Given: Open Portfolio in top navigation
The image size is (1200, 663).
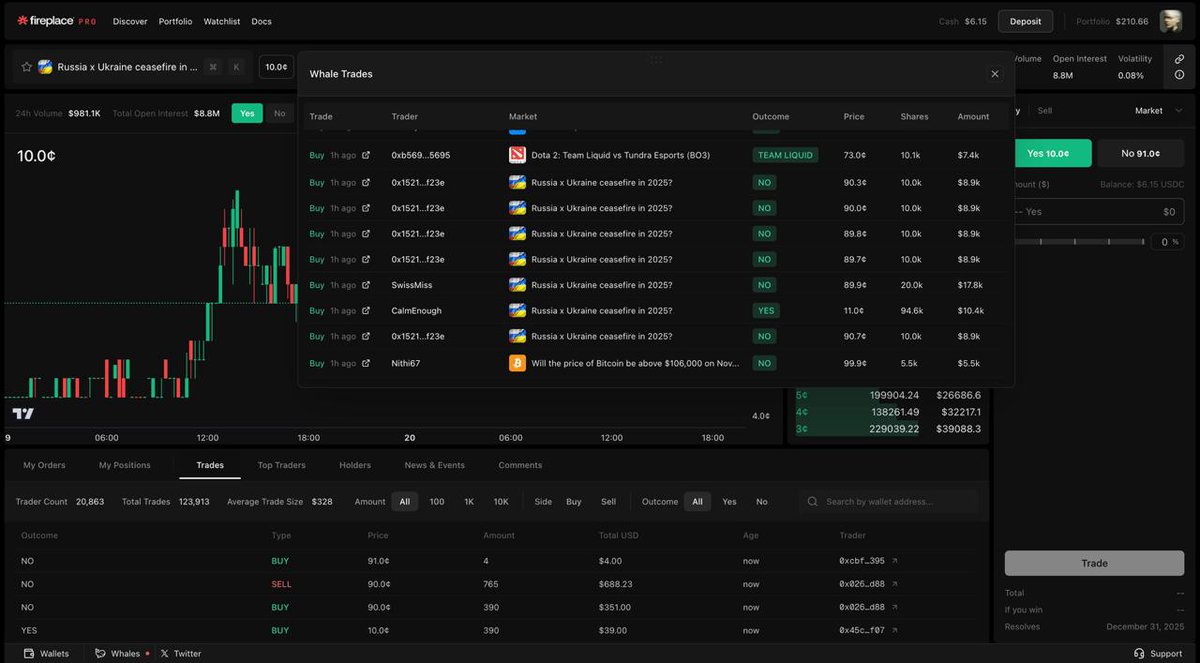Looking at the screenshot, I should tap(175, 21).
